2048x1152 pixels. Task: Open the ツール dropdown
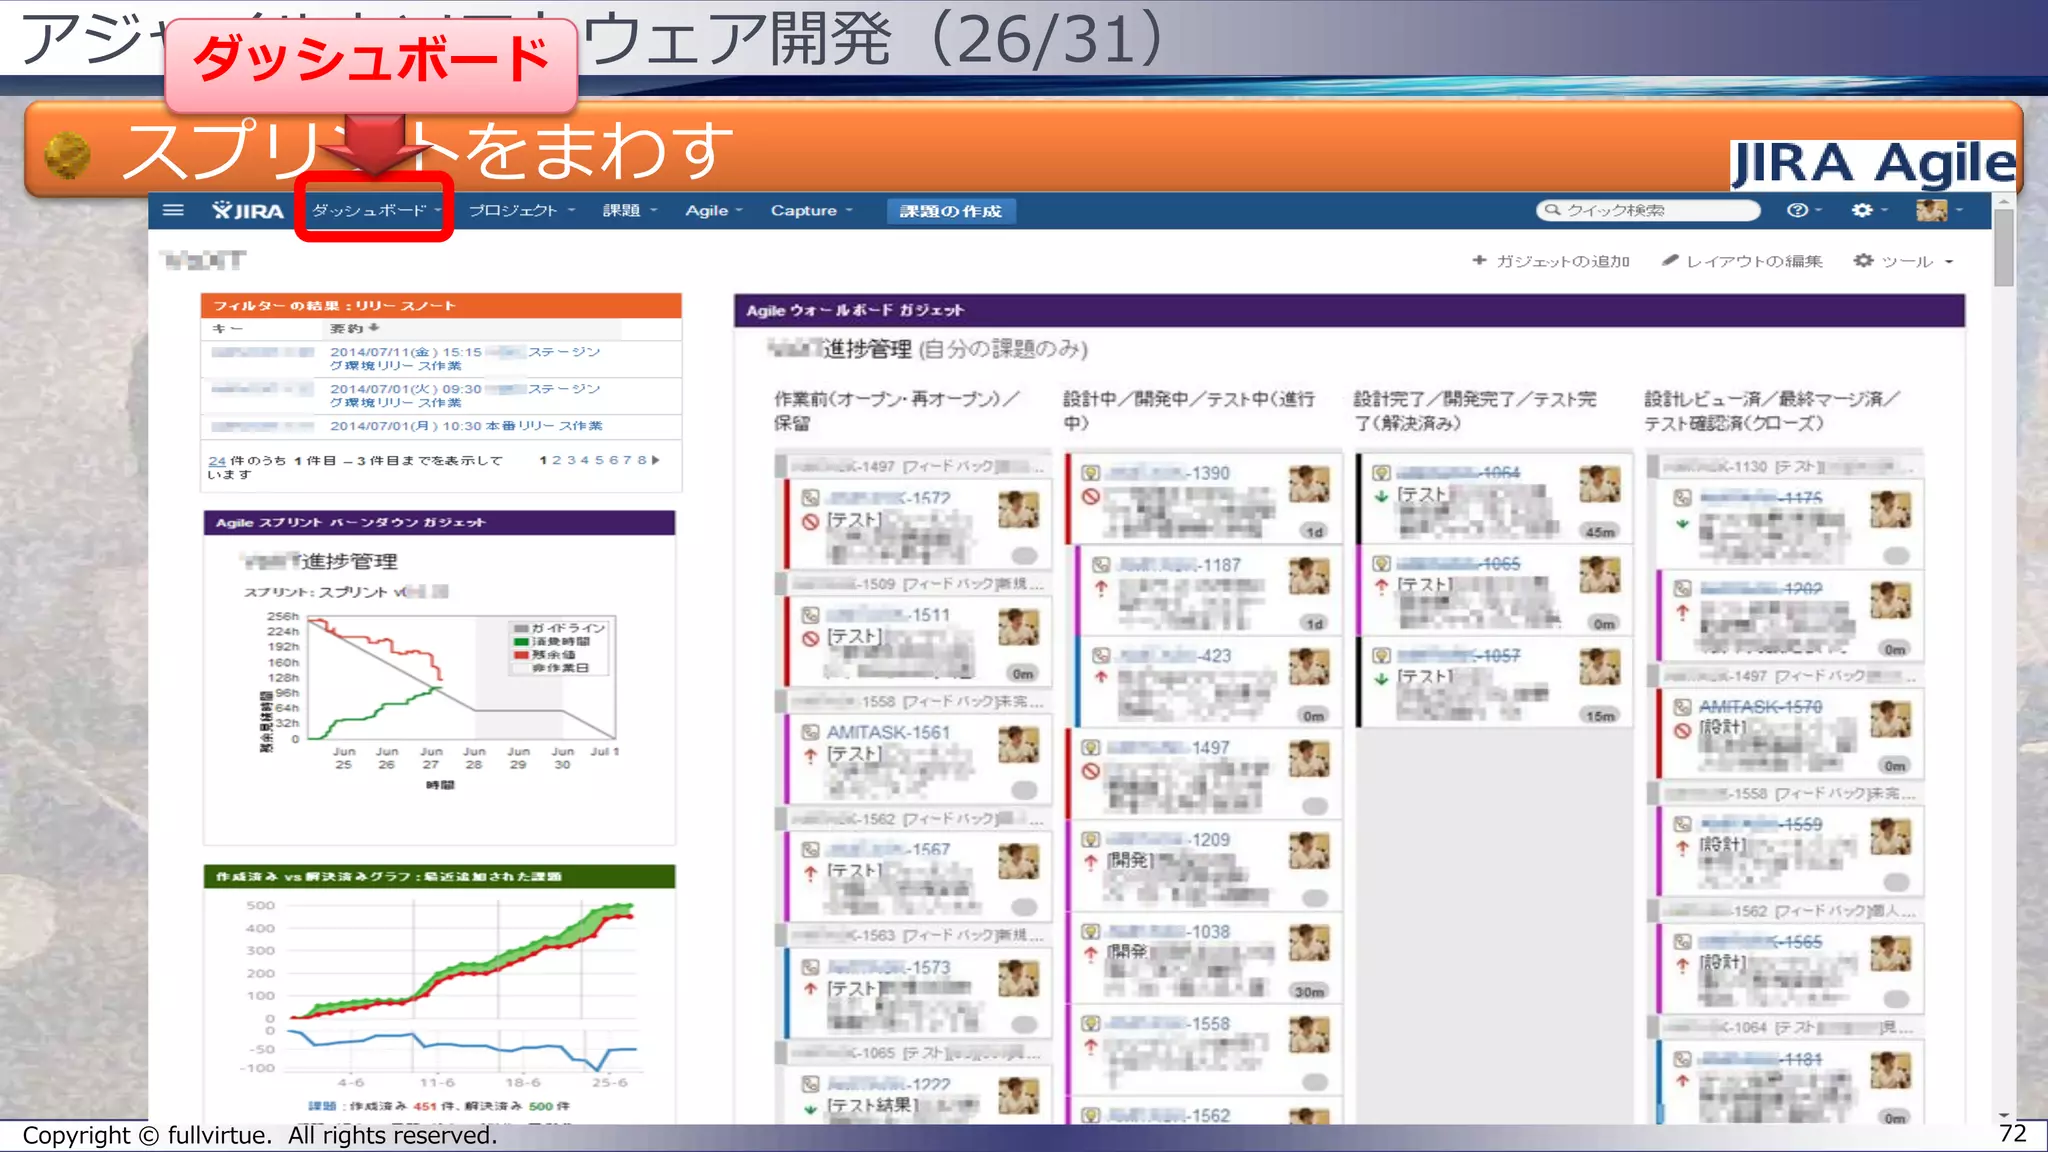[1903, 261]
